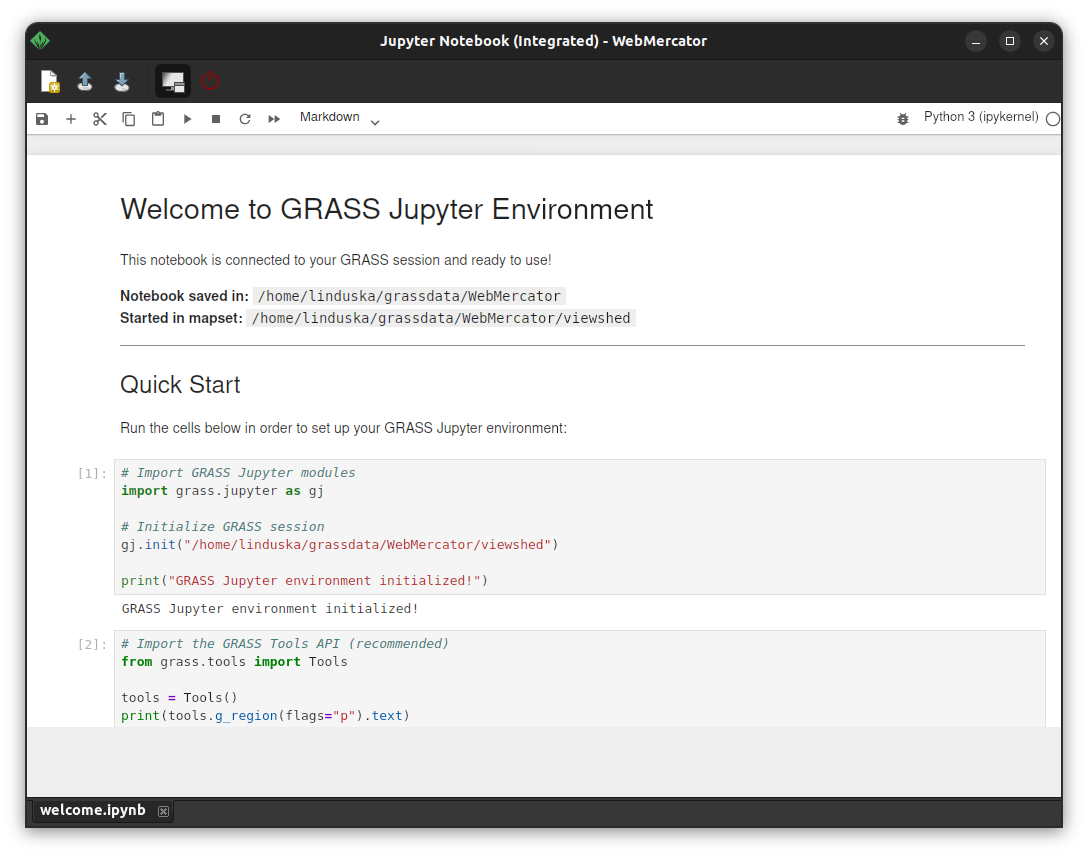Insert a new cell with plus icon

pos(71,119)
